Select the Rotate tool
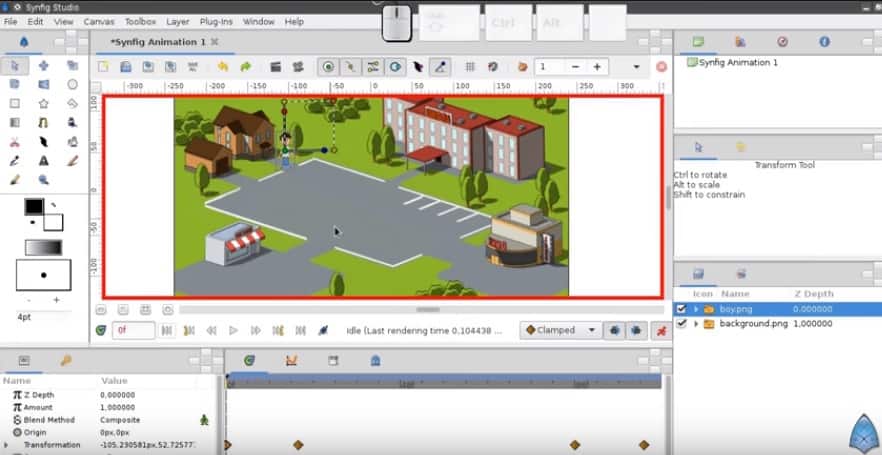Screen dimensions: 882x455 tap(15, 84)
